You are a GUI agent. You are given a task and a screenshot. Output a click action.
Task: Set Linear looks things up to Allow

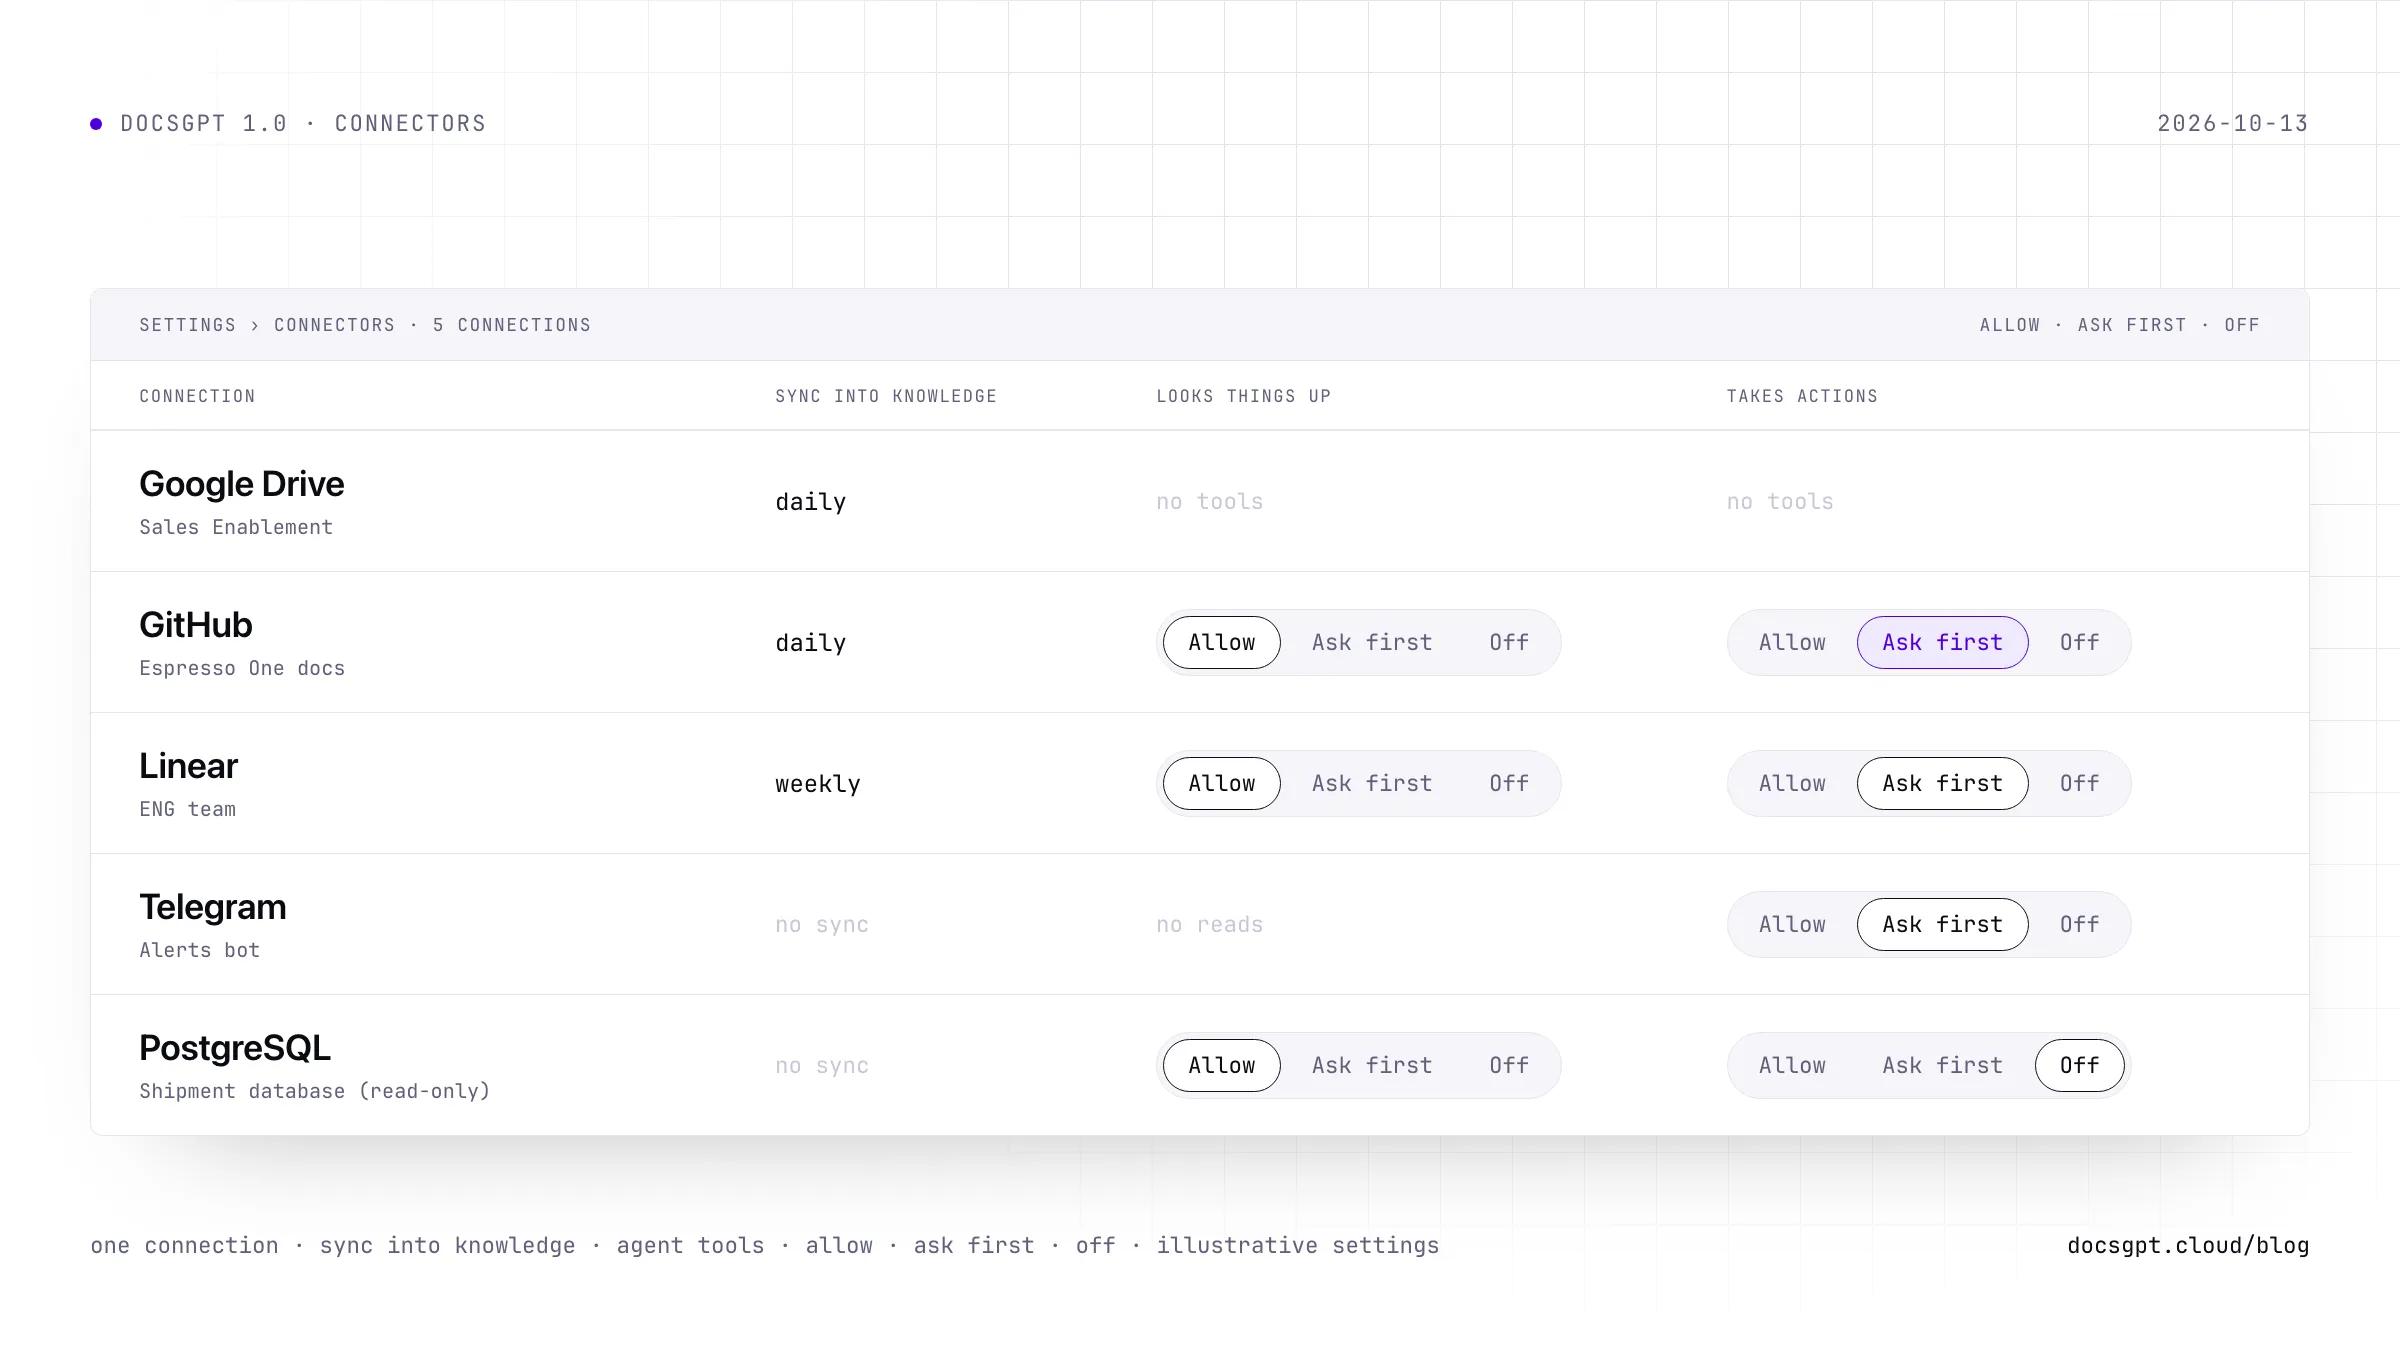(1221, 783)
